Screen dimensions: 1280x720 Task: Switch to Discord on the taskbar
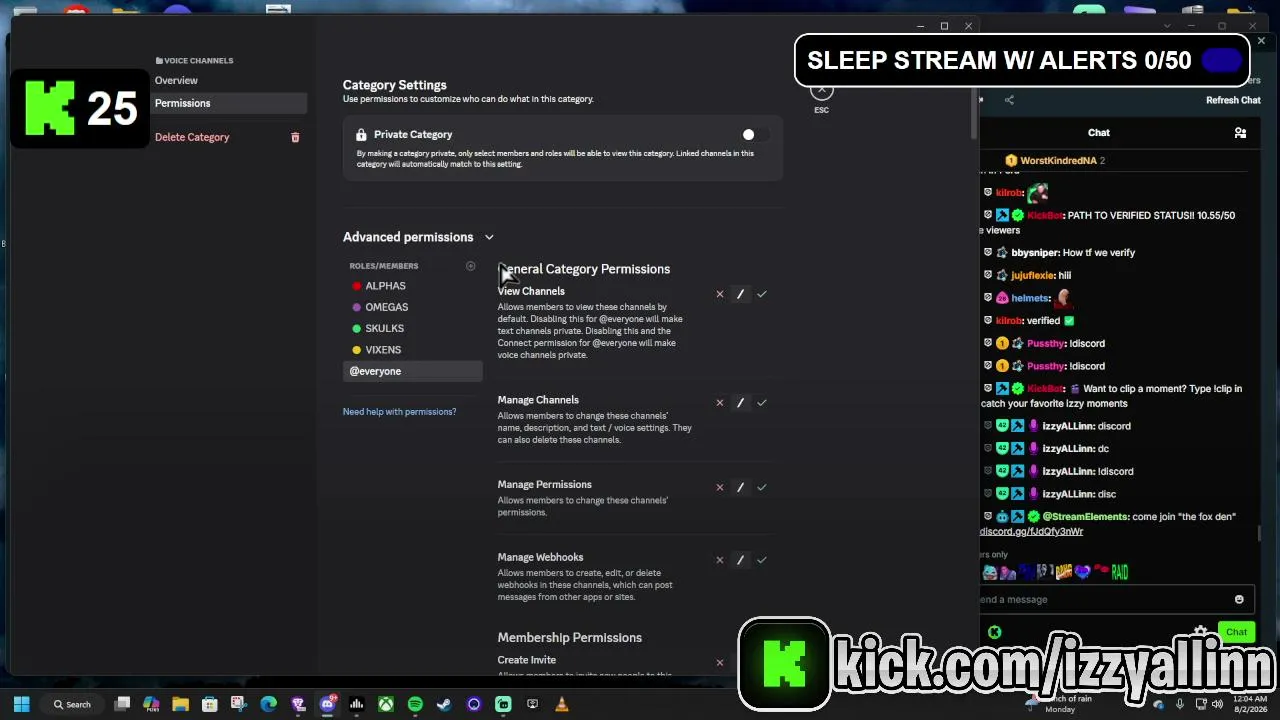coord(327,704)
